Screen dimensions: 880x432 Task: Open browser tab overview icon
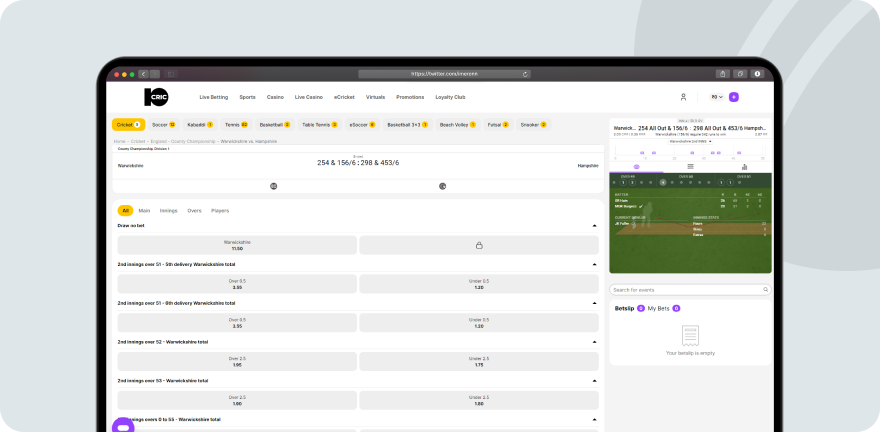pos(740,74)
